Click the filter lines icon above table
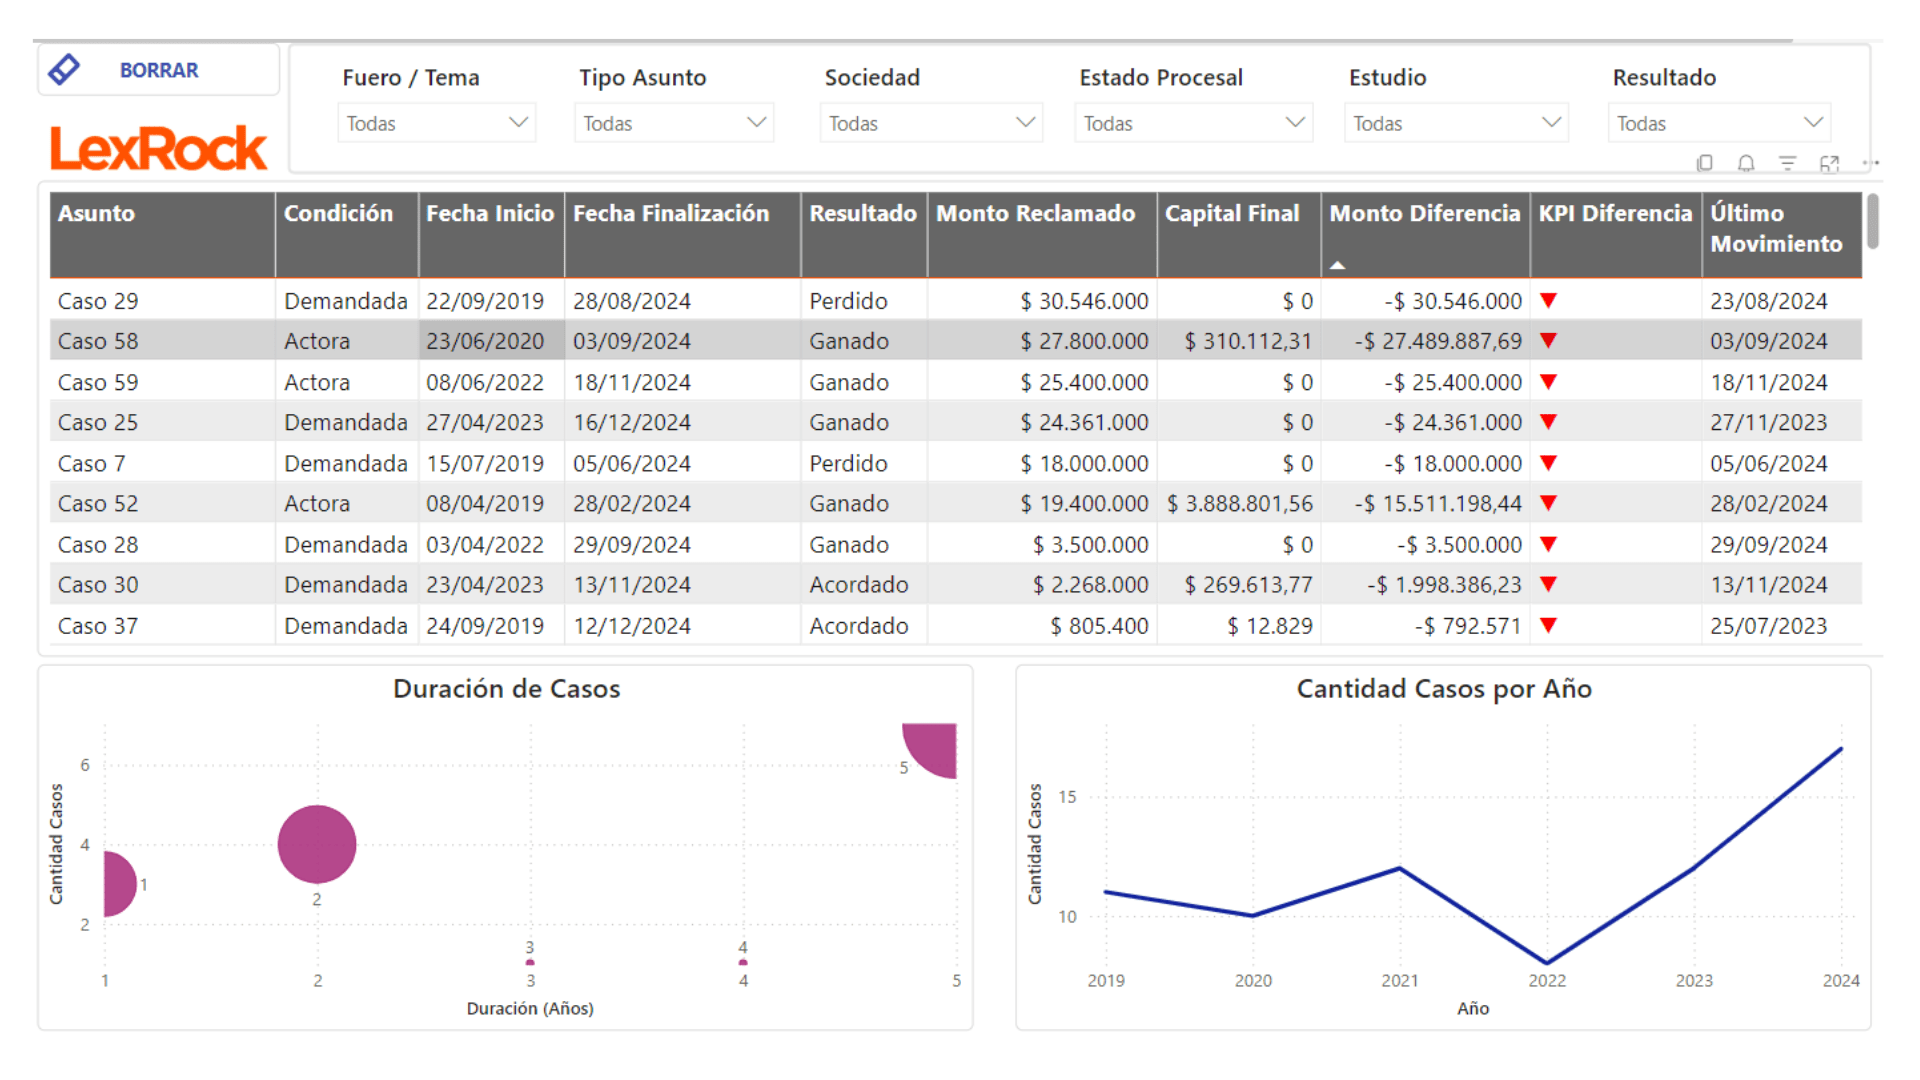The width and height of the screenshot is (1920, 1080). pyautogui.click(x=1787, y=163)
